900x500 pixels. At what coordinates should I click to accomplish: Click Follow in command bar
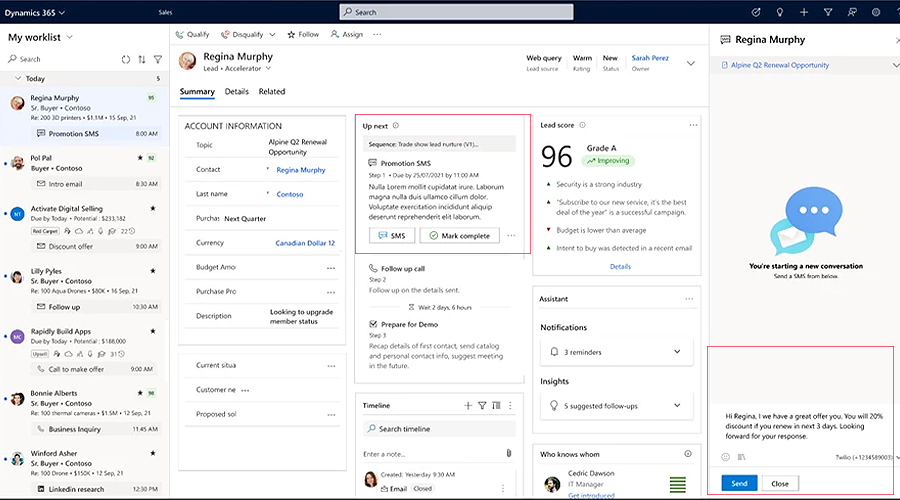[x=303, y=34]
